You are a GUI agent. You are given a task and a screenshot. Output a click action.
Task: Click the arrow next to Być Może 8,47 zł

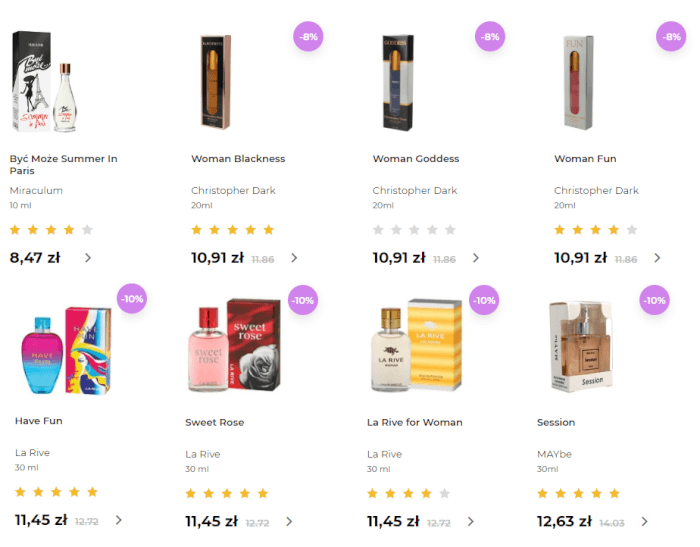pos(88,258)
